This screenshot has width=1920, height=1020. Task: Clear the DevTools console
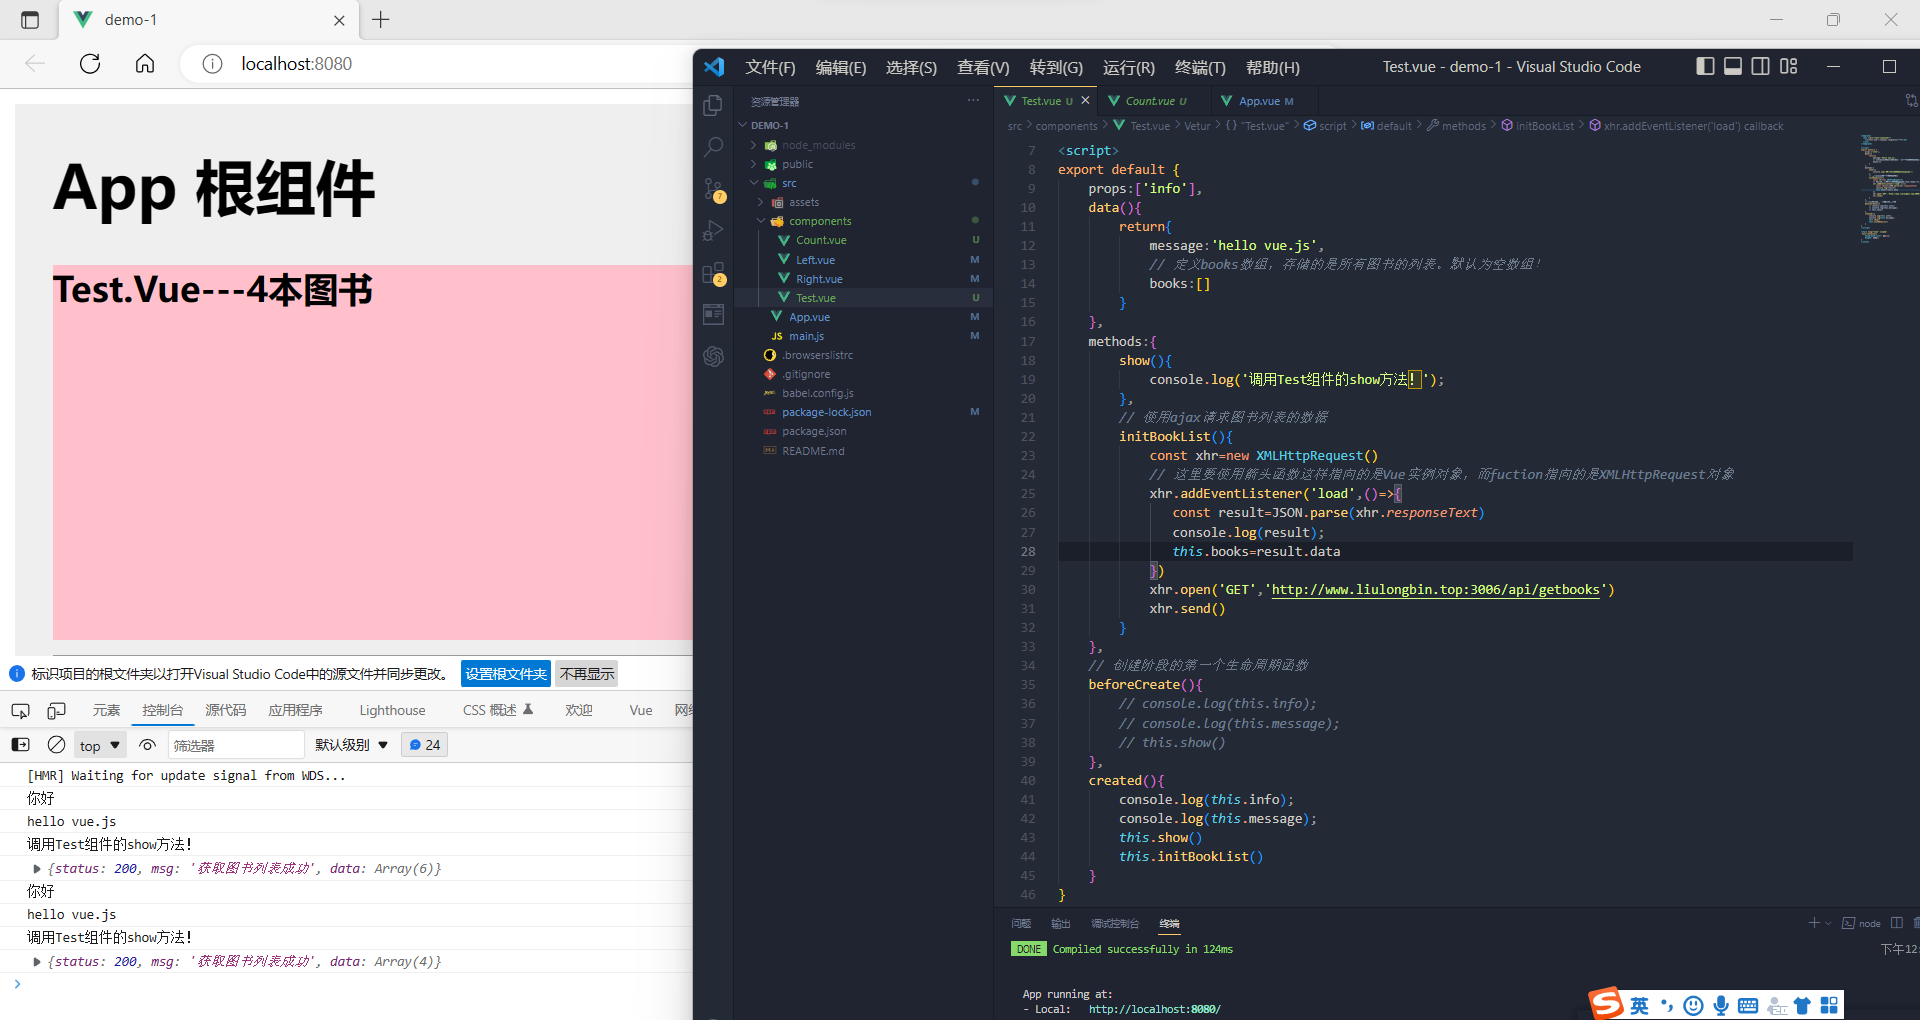[x=57, y=745]
